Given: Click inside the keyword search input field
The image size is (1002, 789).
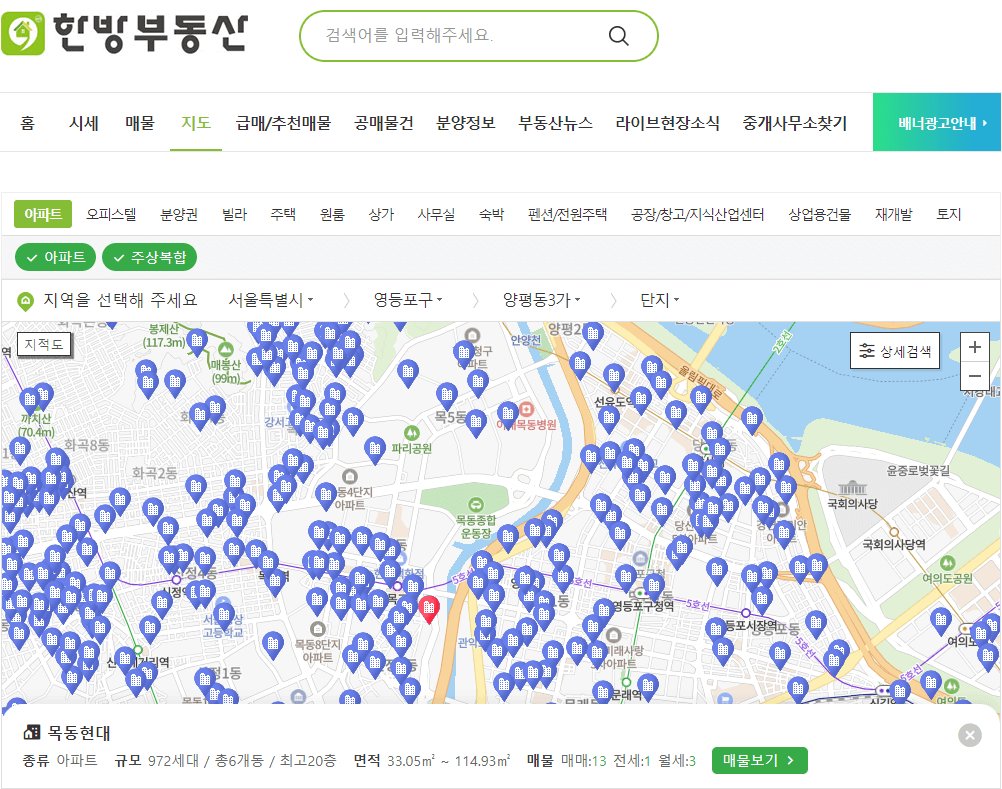Looking at the screenshot, I should point(450,35).
